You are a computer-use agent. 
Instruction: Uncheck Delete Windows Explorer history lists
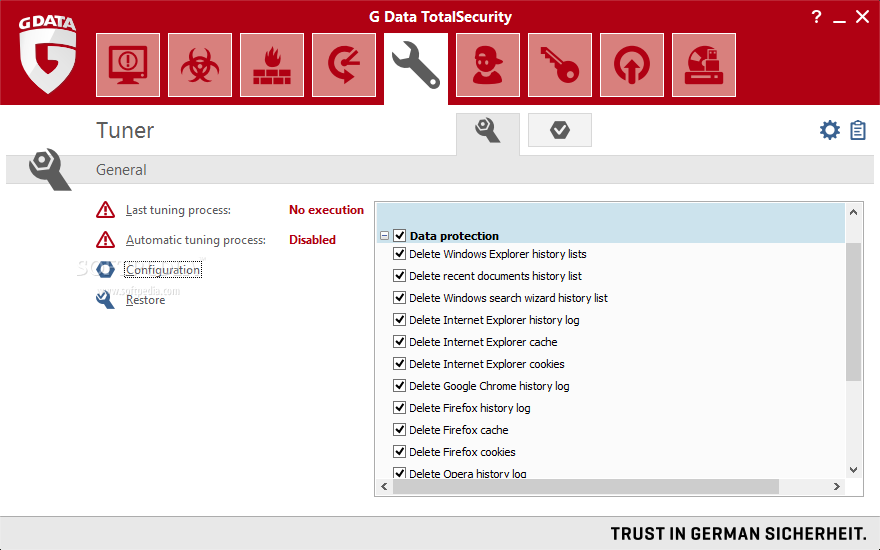click(400, 254)
